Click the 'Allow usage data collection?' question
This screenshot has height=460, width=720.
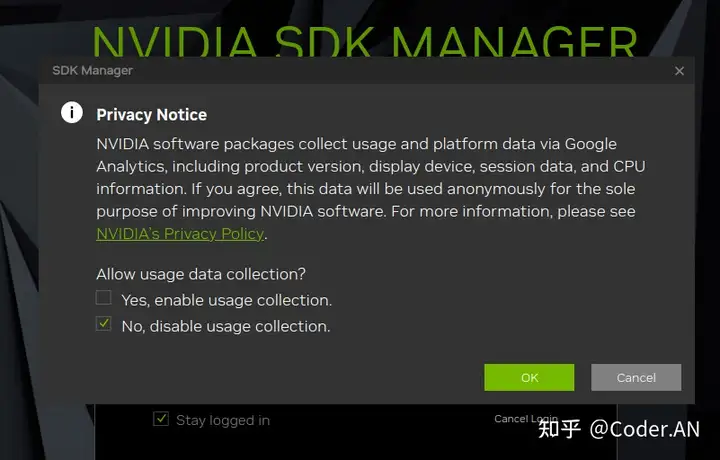coord(201,274)
